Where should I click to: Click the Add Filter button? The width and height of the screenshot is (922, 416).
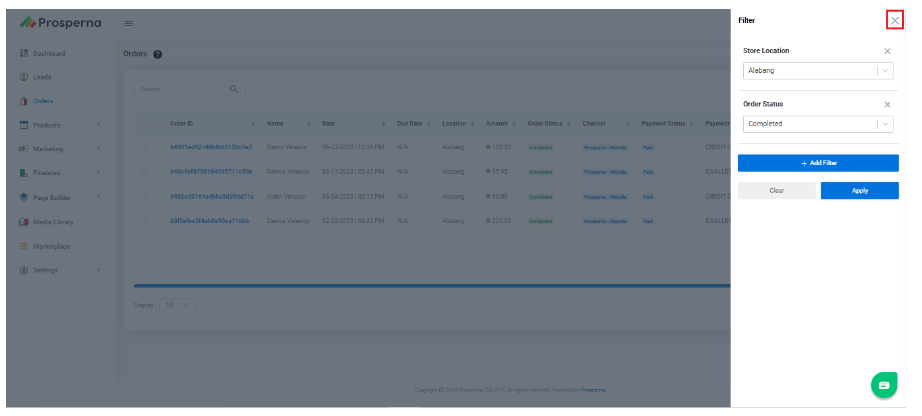(x=818, y=163)
